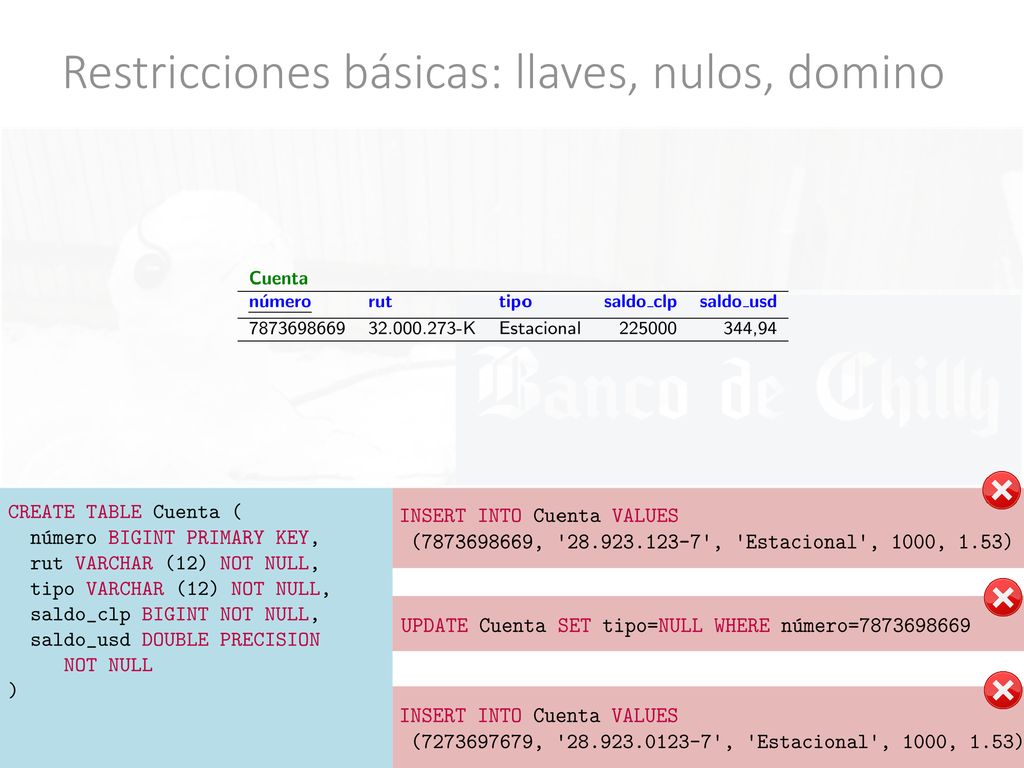
Task: Click table cell '7873698669'
Action: [x=297, y=328]
